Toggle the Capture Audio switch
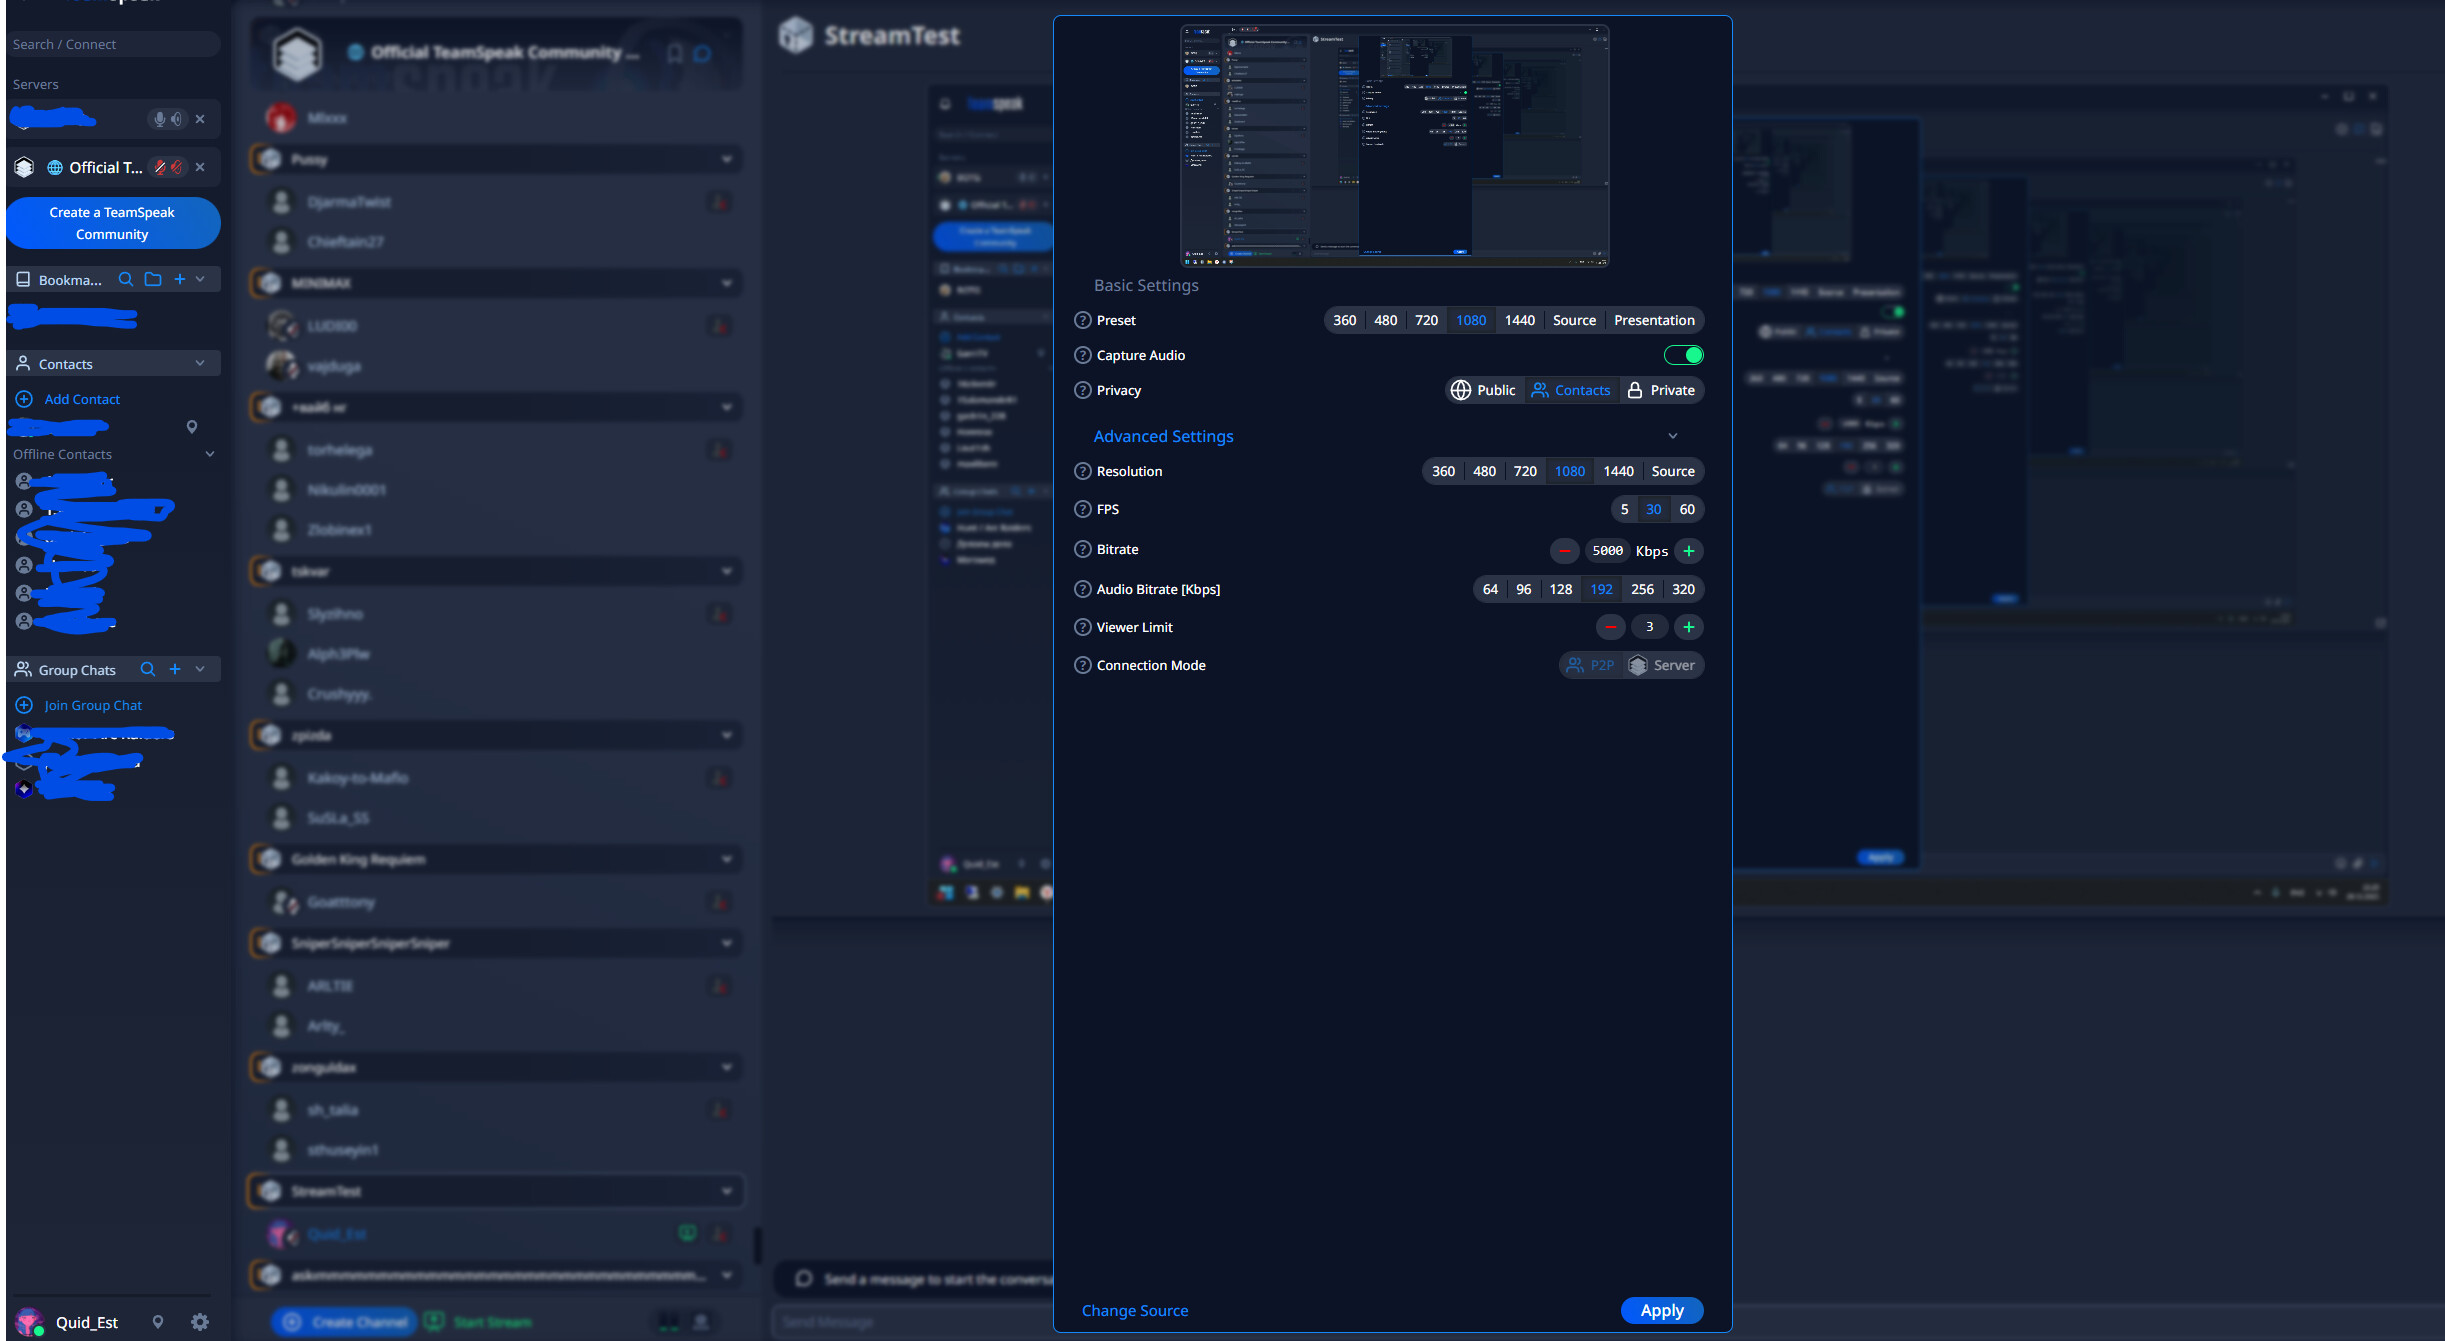Screen dimensions: 2445x1341 click(x=1683, y=355)
